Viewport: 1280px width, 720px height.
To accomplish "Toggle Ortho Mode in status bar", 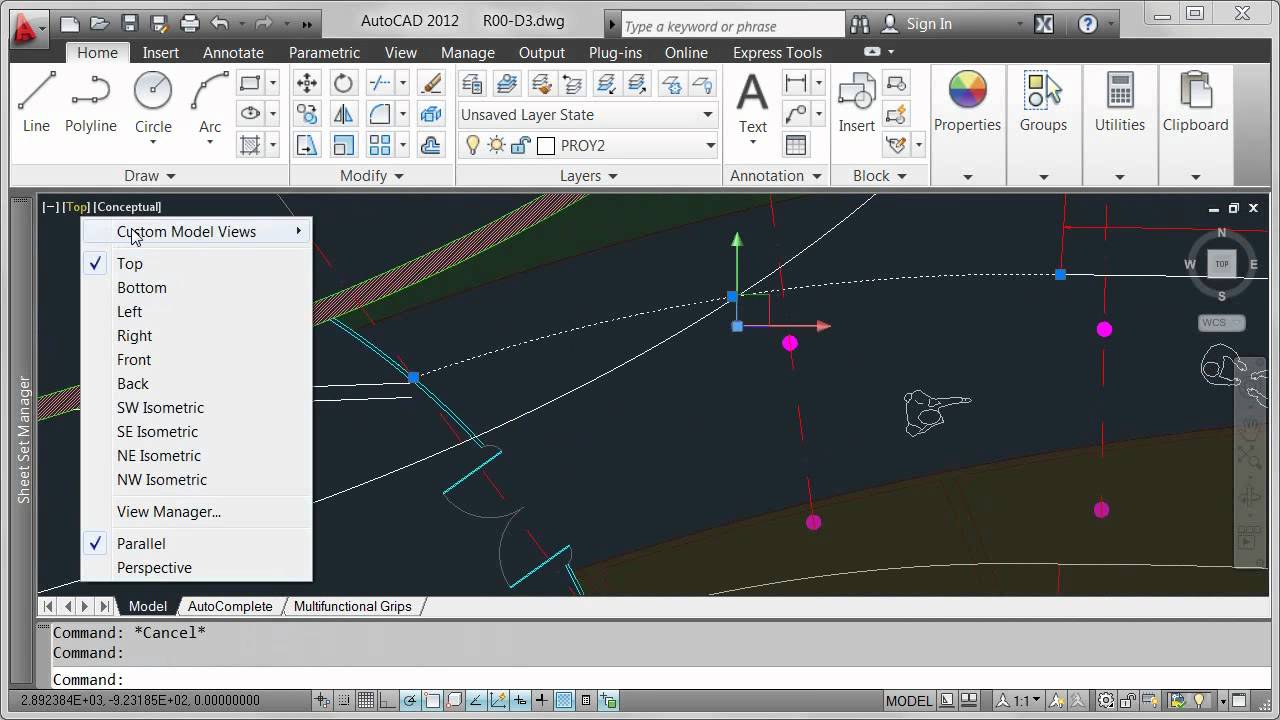I will (x=388, y=700).
